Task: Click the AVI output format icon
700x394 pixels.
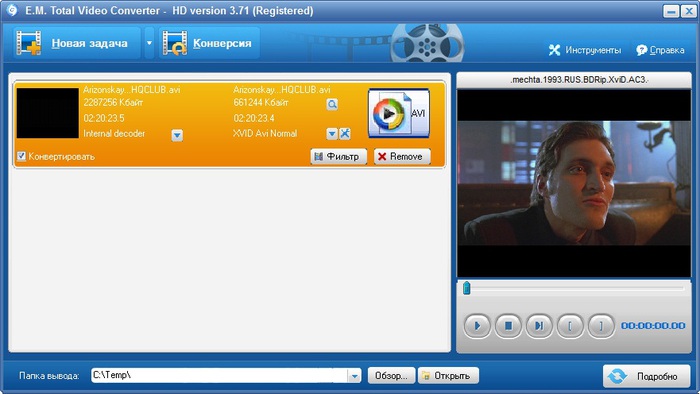Action: coord(399,113)
